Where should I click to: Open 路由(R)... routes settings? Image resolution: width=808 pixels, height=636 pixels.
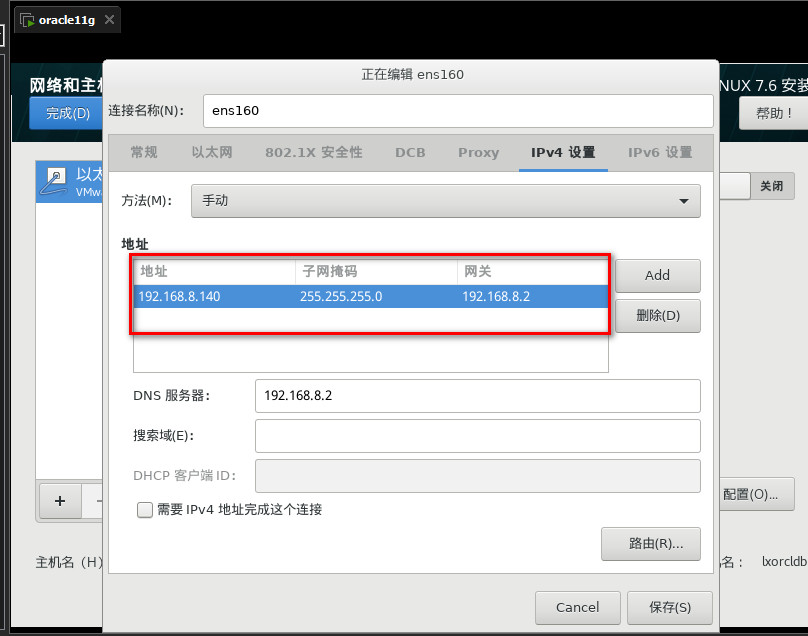point(650,544)
